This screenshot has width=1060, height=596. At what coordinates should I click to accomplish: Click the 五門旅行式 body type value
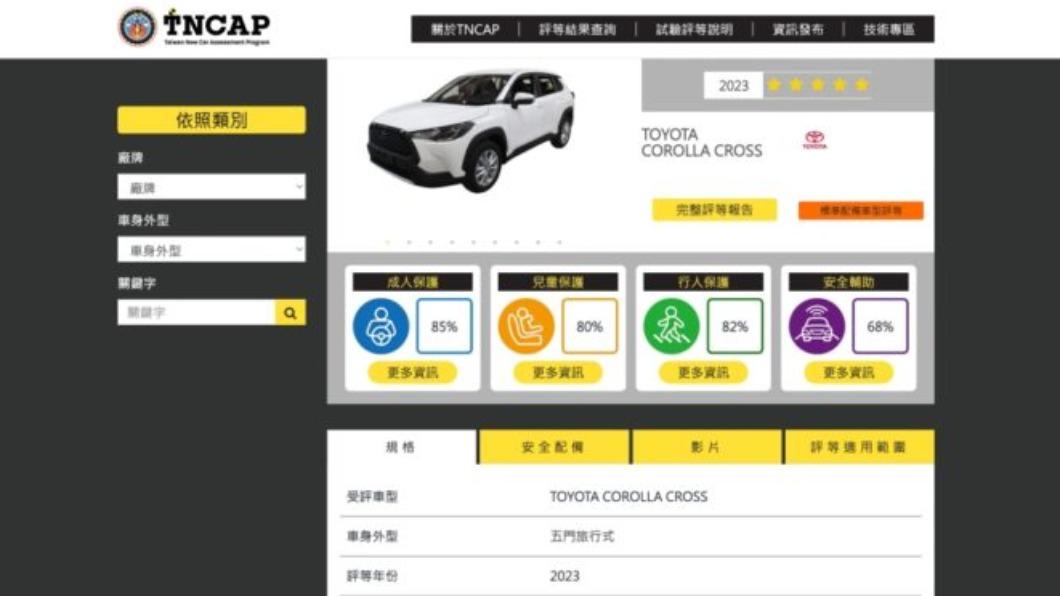click(x=582, y=537)
